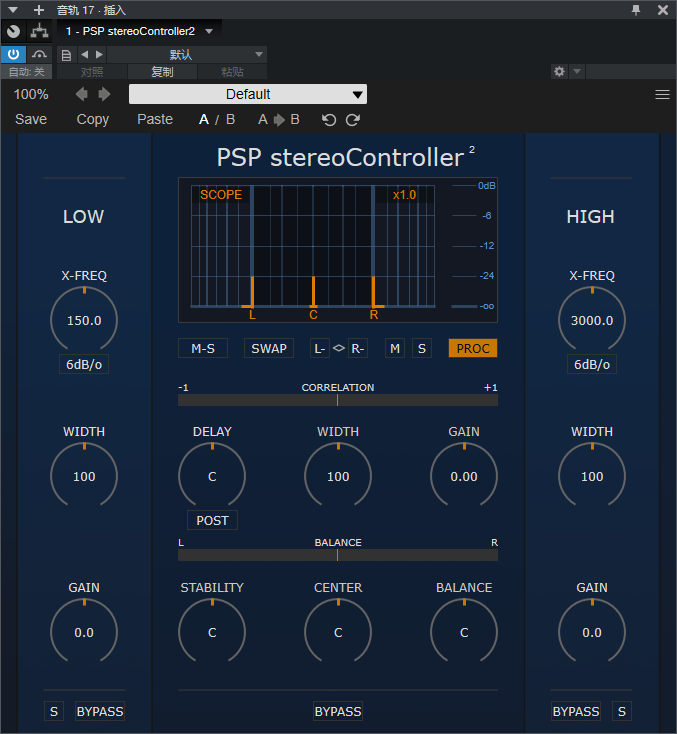Toggle HIGH band solo S button
The image size is (677, 734).
pyautogui.click(x=622, y=712)
